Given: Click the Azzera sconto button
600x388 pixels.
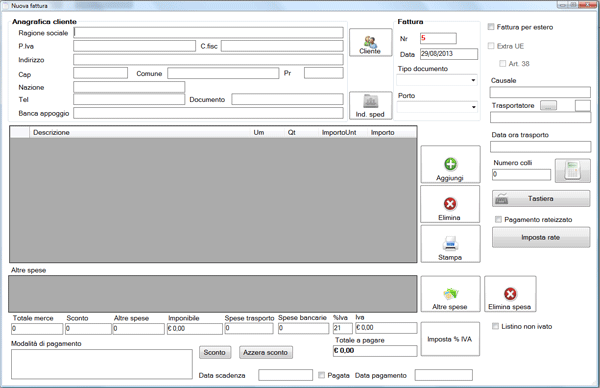Looking at the screenshot, I should 266,352.
